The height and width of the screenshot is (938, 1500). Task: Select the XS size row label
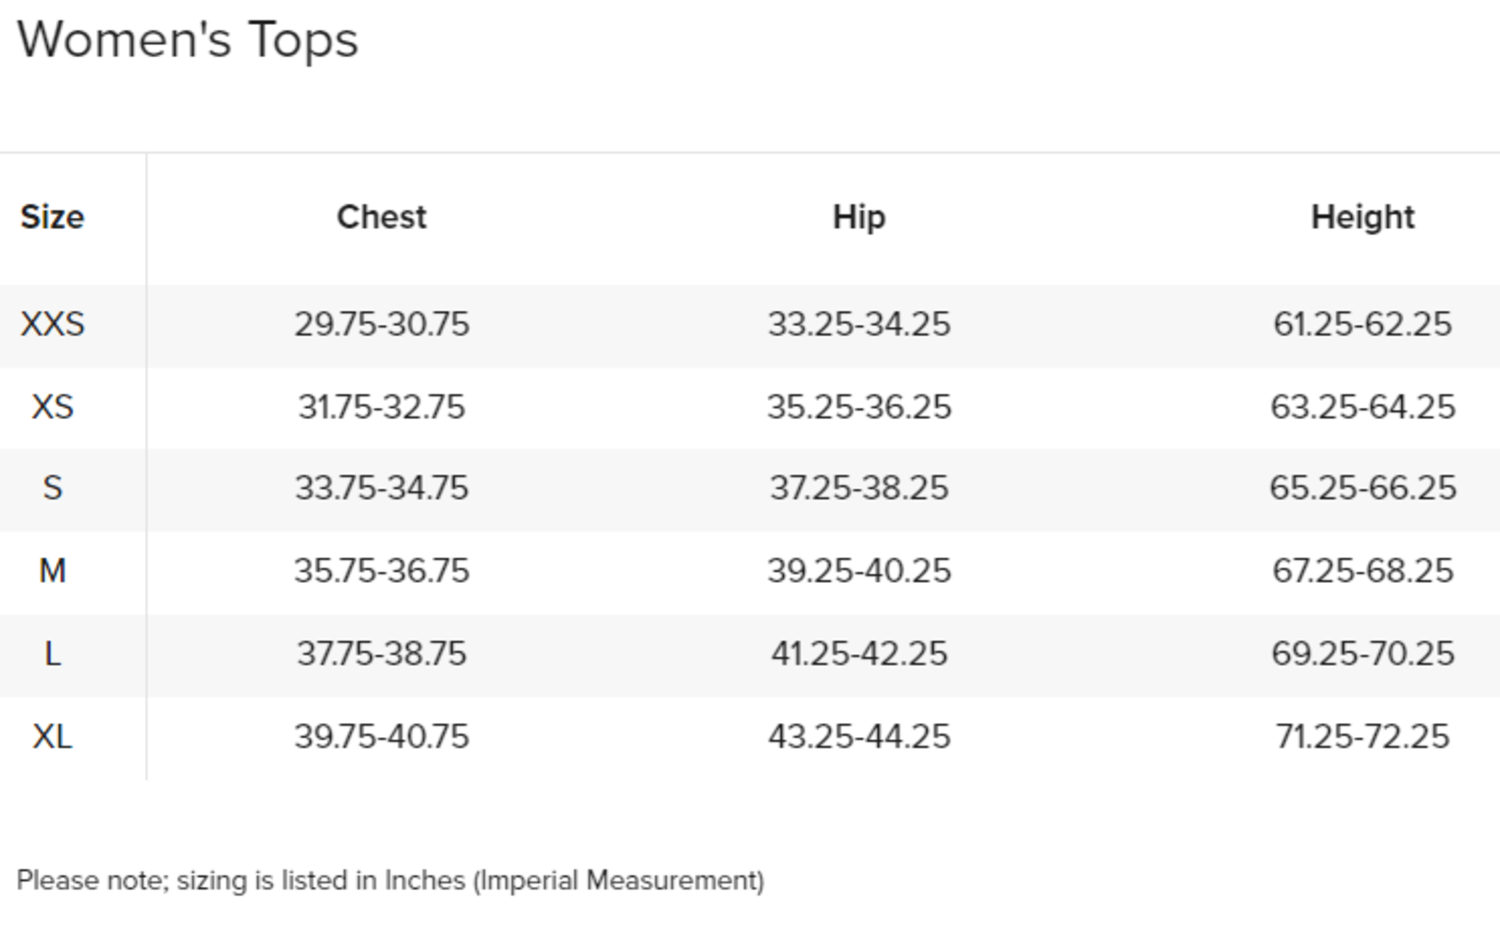click(x=52, y=407)
